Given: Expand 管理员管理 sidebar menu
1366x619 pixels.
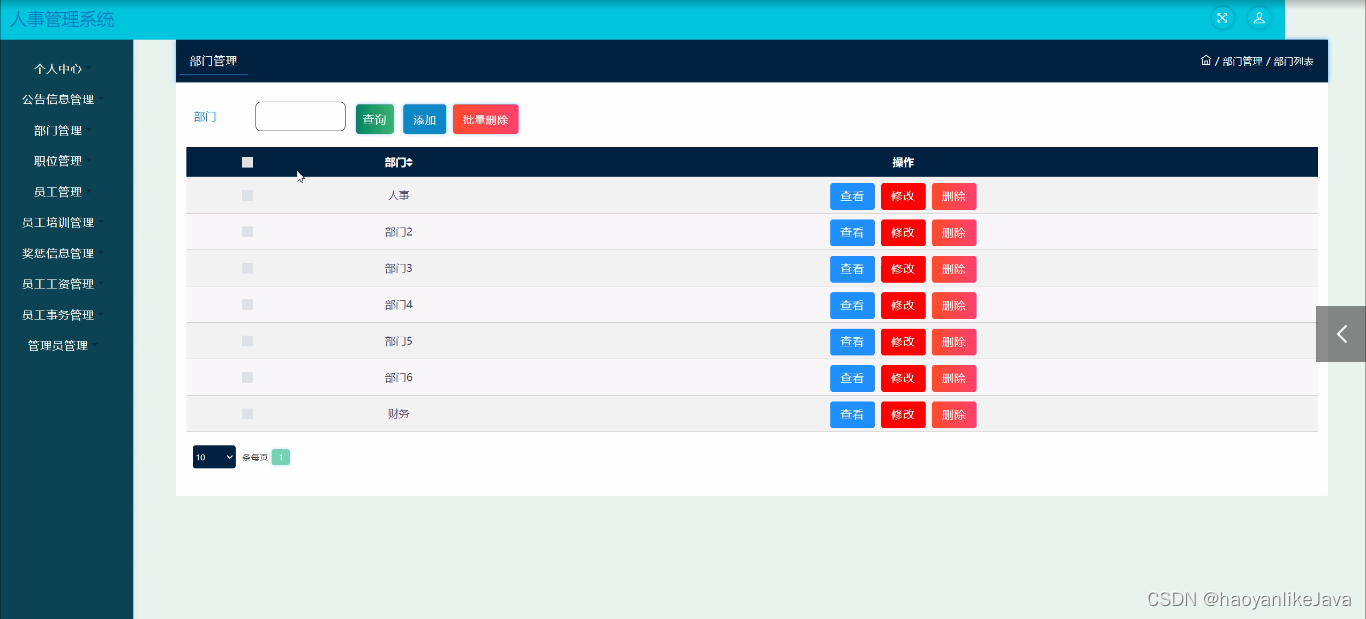Looking at the screenshot, I should [63, 346].
